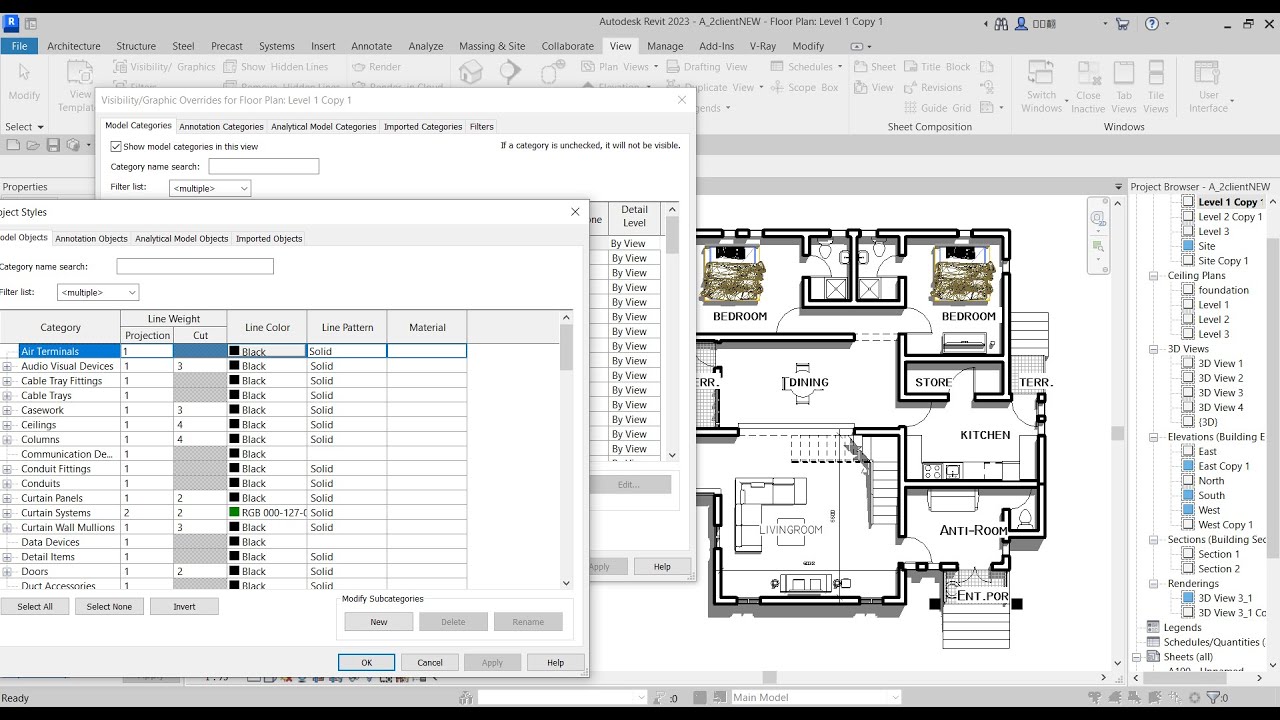Click the Select All button
Image resolution: width=1280 pixels, height=720 pixels.
point(35,607)
